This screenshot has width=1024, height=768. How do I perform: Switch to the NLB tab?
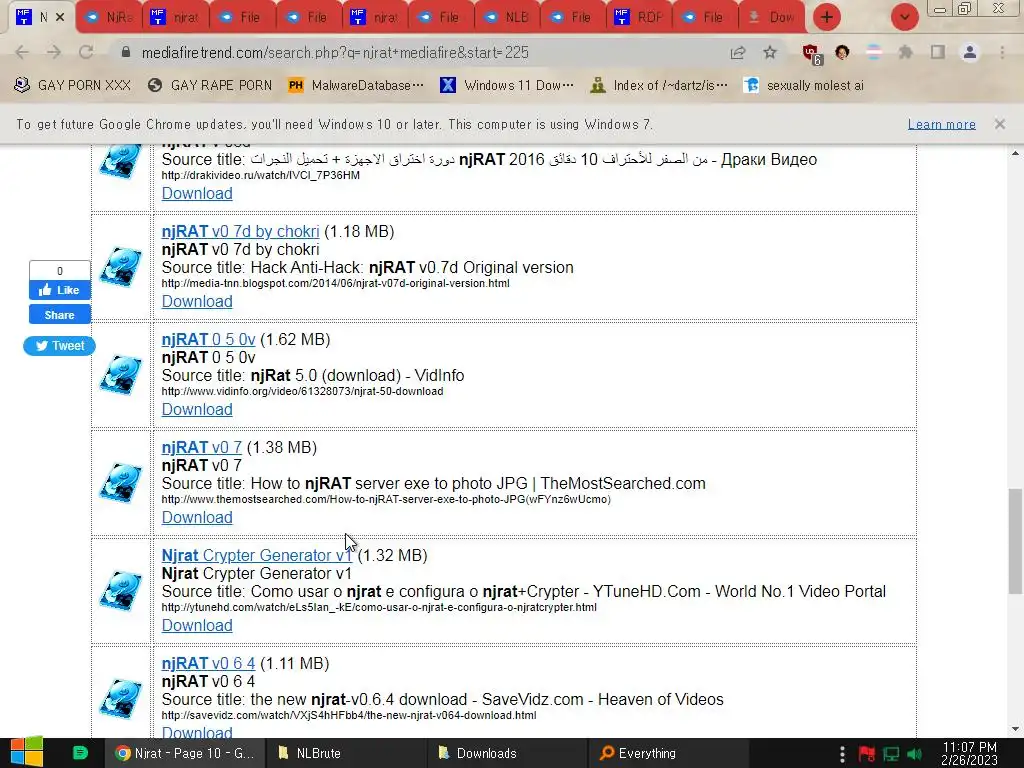[509, 17]
